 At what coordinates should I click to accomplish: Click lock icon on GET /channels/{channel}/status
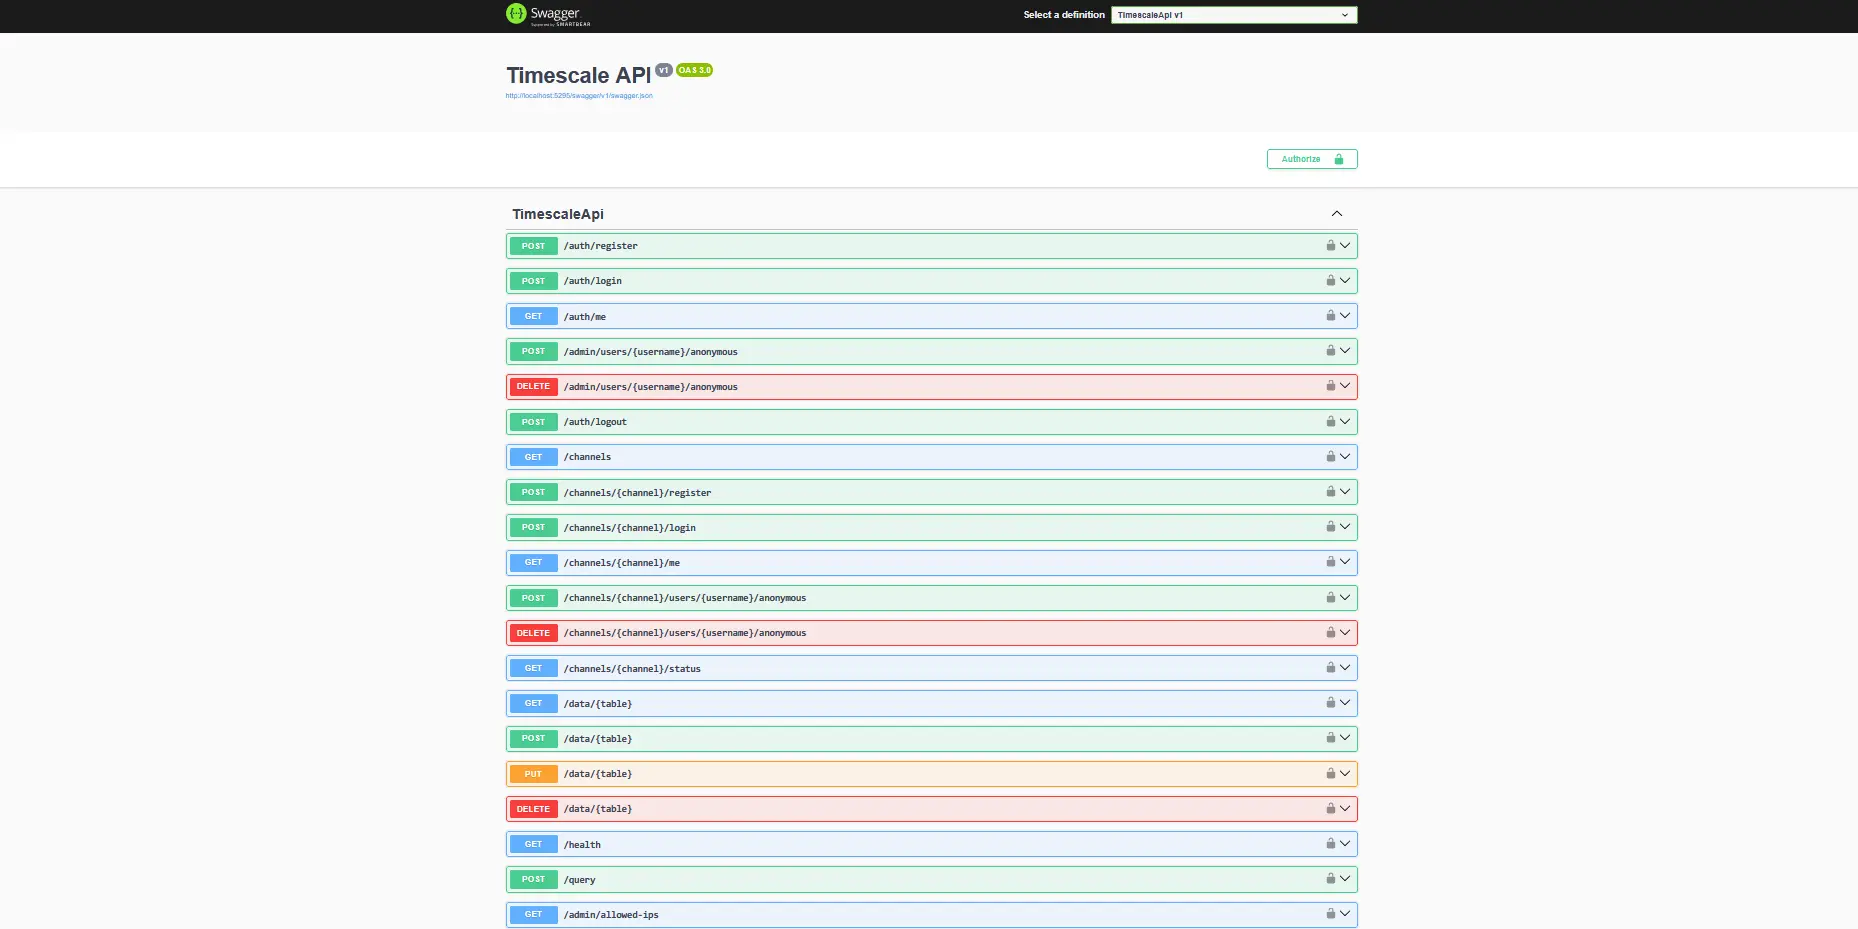1330,668
